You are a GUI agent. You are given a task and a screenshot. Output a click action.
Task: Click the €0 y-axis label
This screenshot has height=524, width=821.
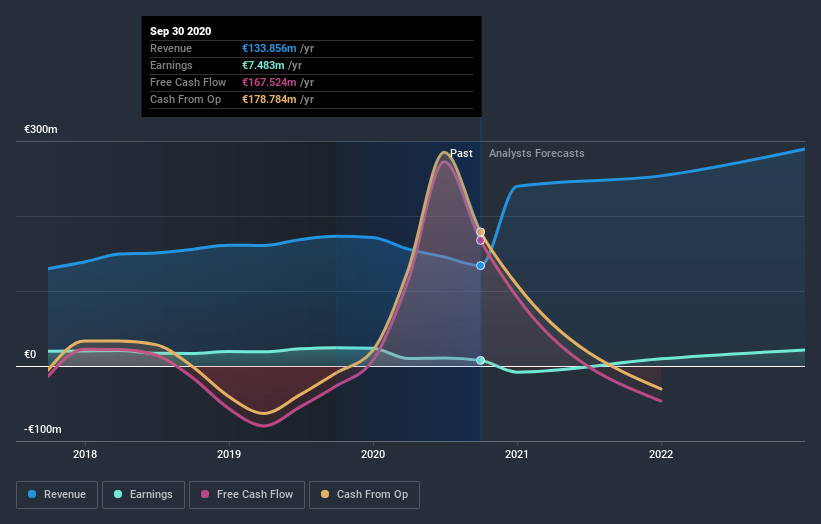30,354
